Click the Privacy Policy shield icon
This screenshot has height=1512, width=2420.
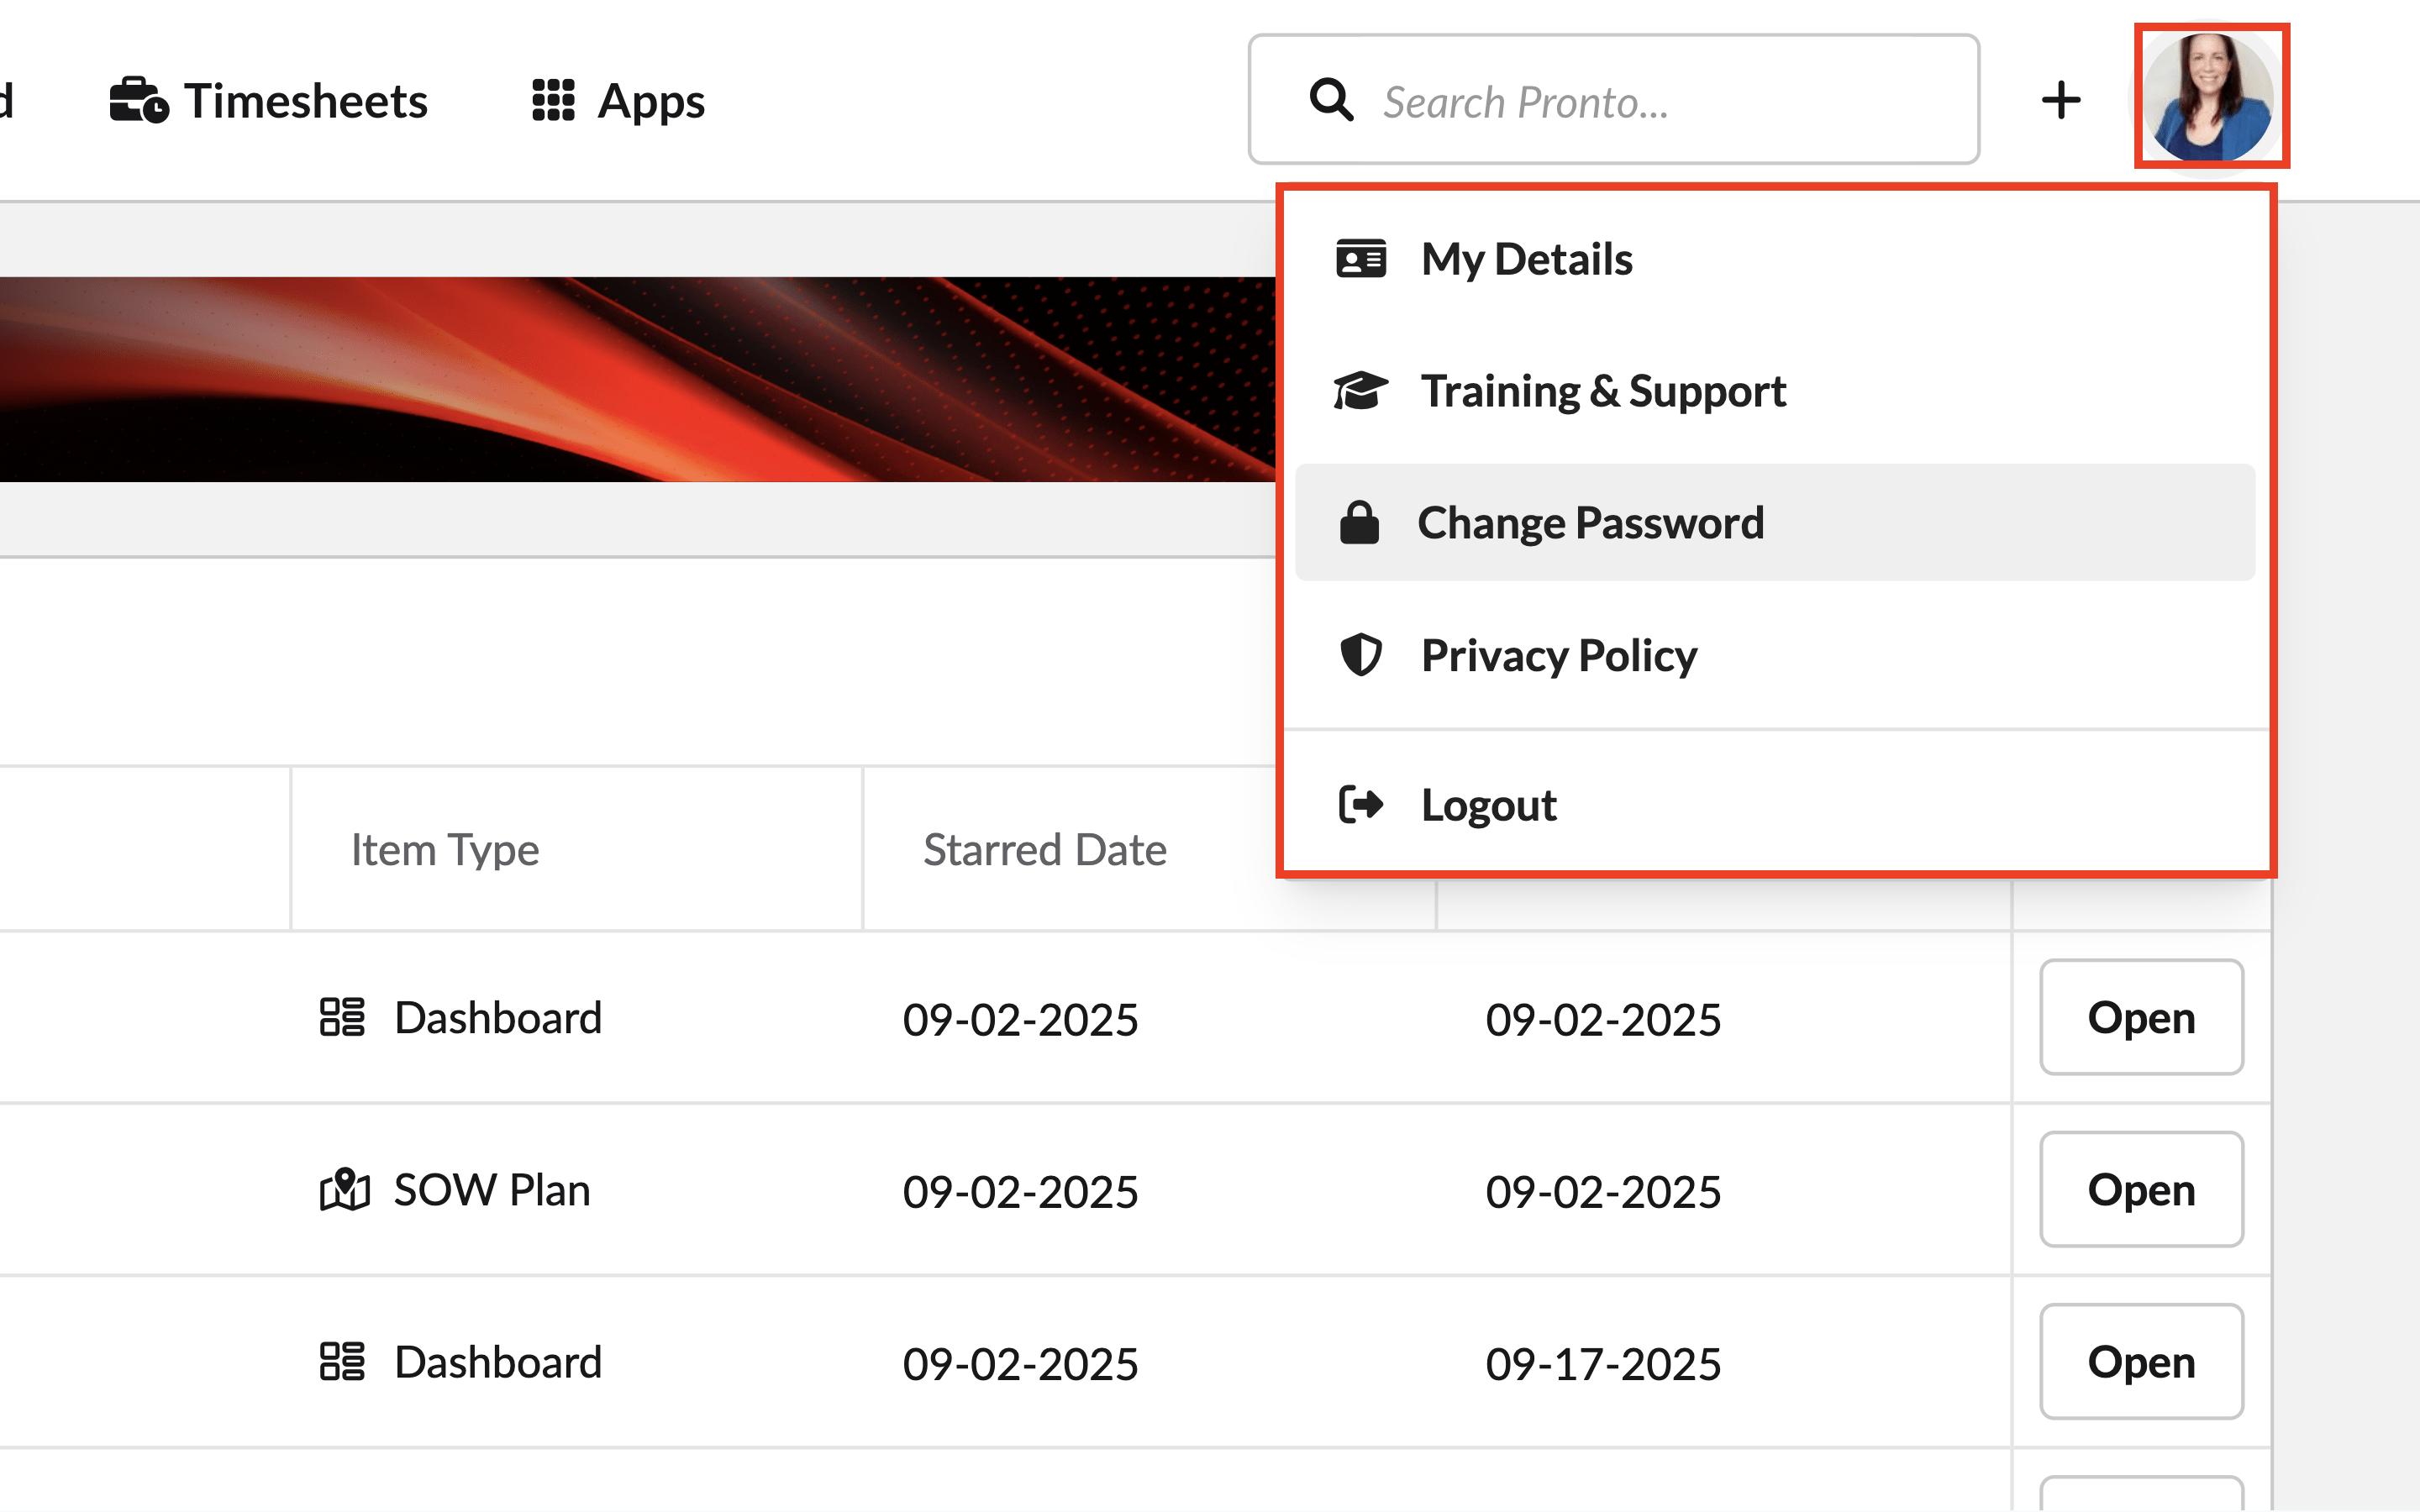click(1360, 656)
